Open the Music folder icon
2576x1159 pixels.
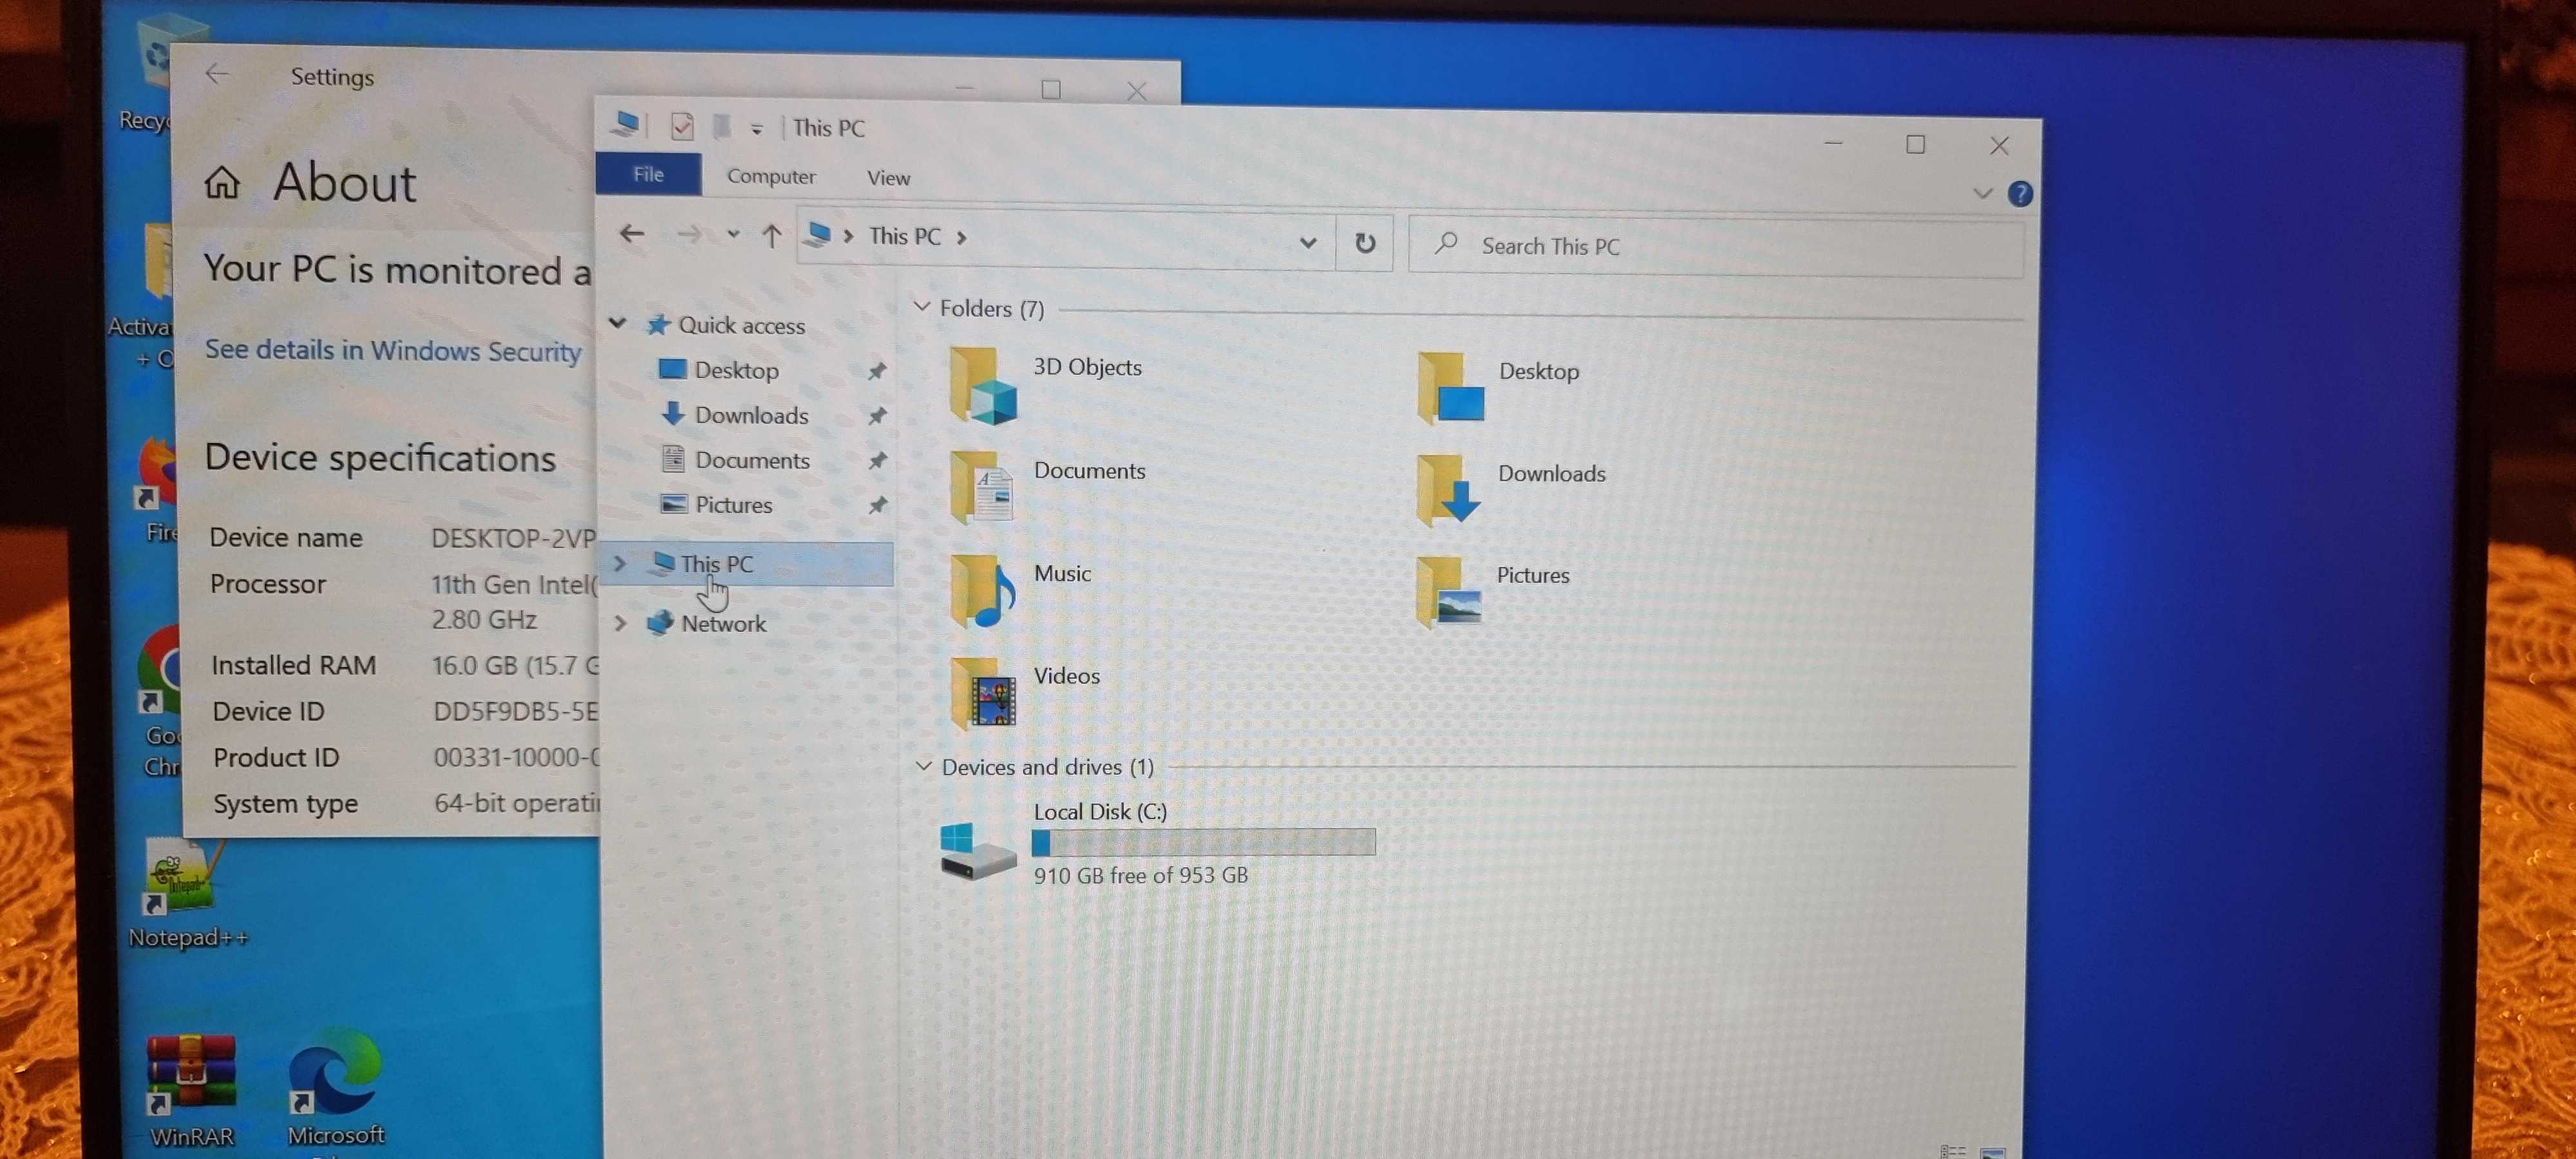click(x=982, y=591)
